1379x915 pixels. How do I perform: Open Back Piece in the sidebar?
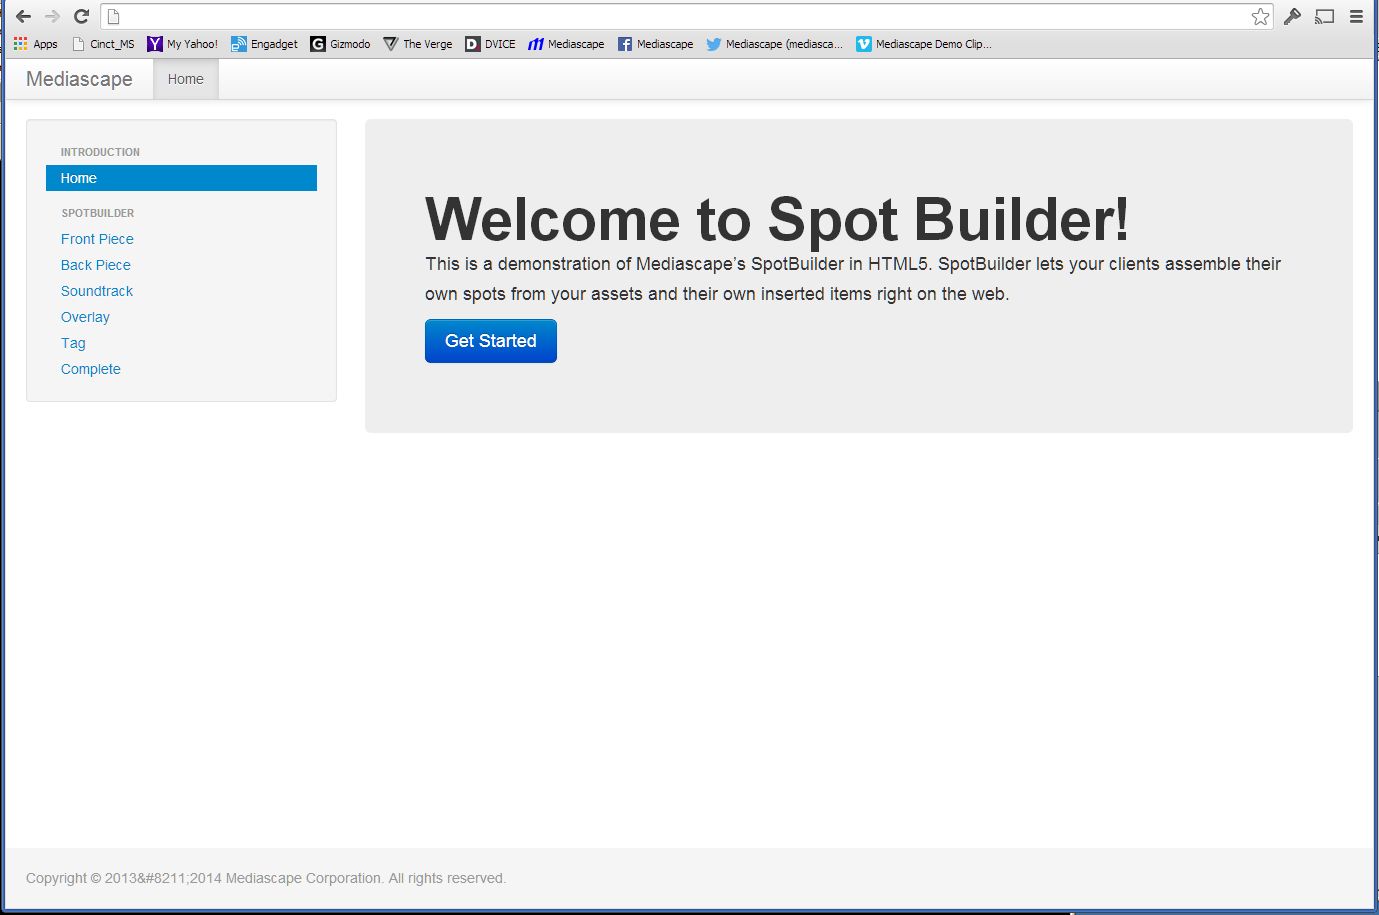[96, 265]
